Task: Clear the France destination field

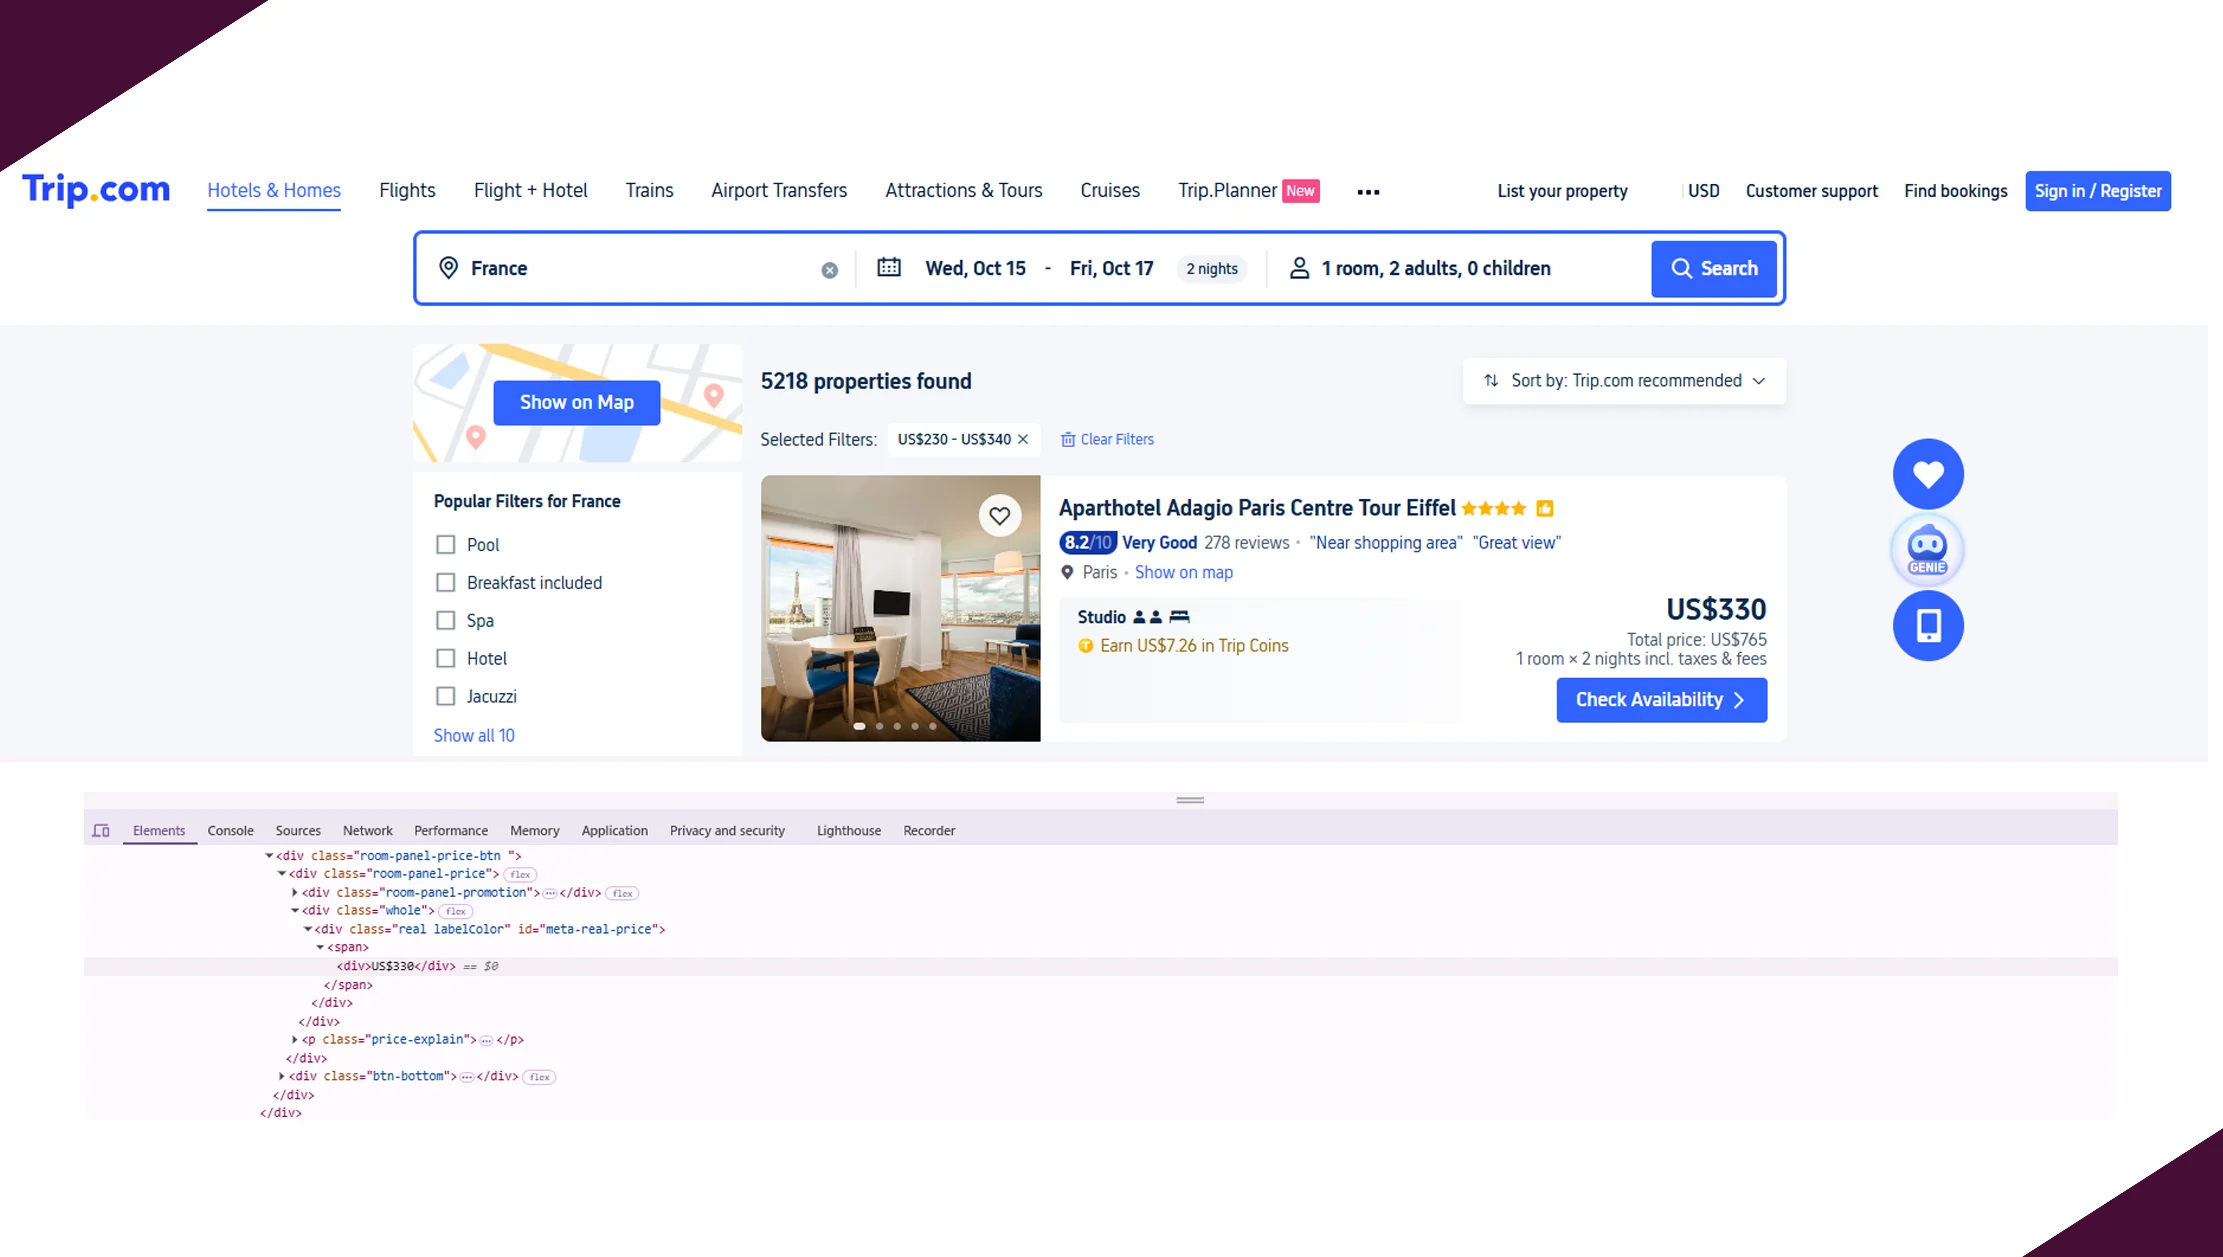Action: (x=829, y=270)
